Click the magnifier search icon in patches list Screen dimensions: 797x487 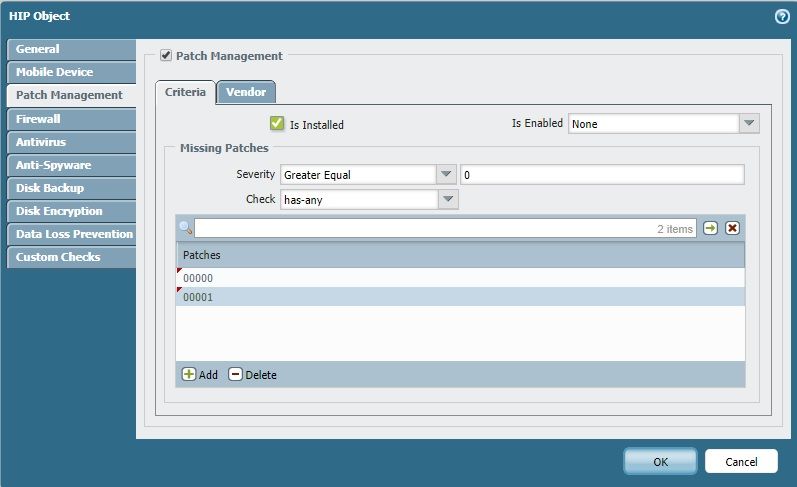186,228
